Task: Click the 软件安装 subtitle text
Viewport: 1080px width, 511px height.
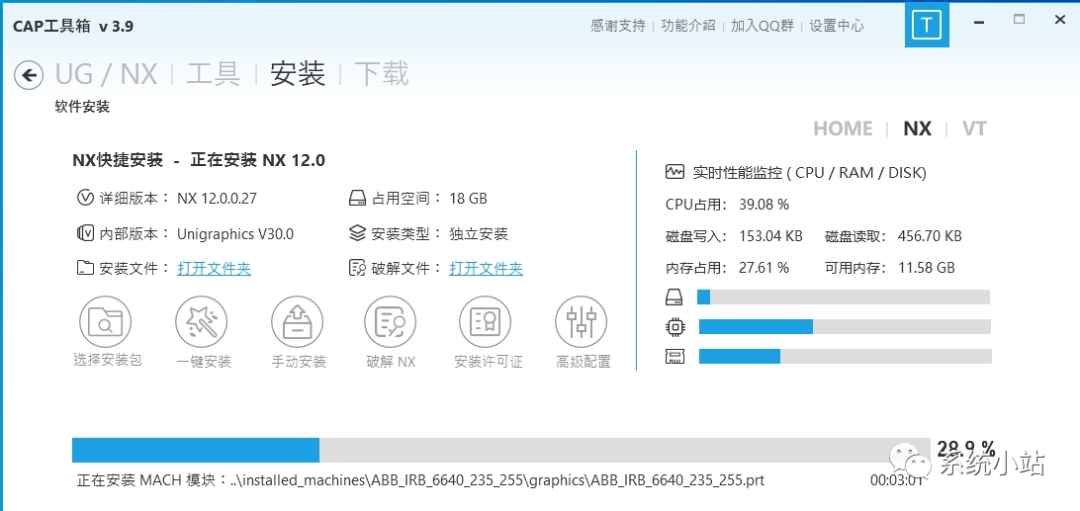Action: [x=82, y=107]
